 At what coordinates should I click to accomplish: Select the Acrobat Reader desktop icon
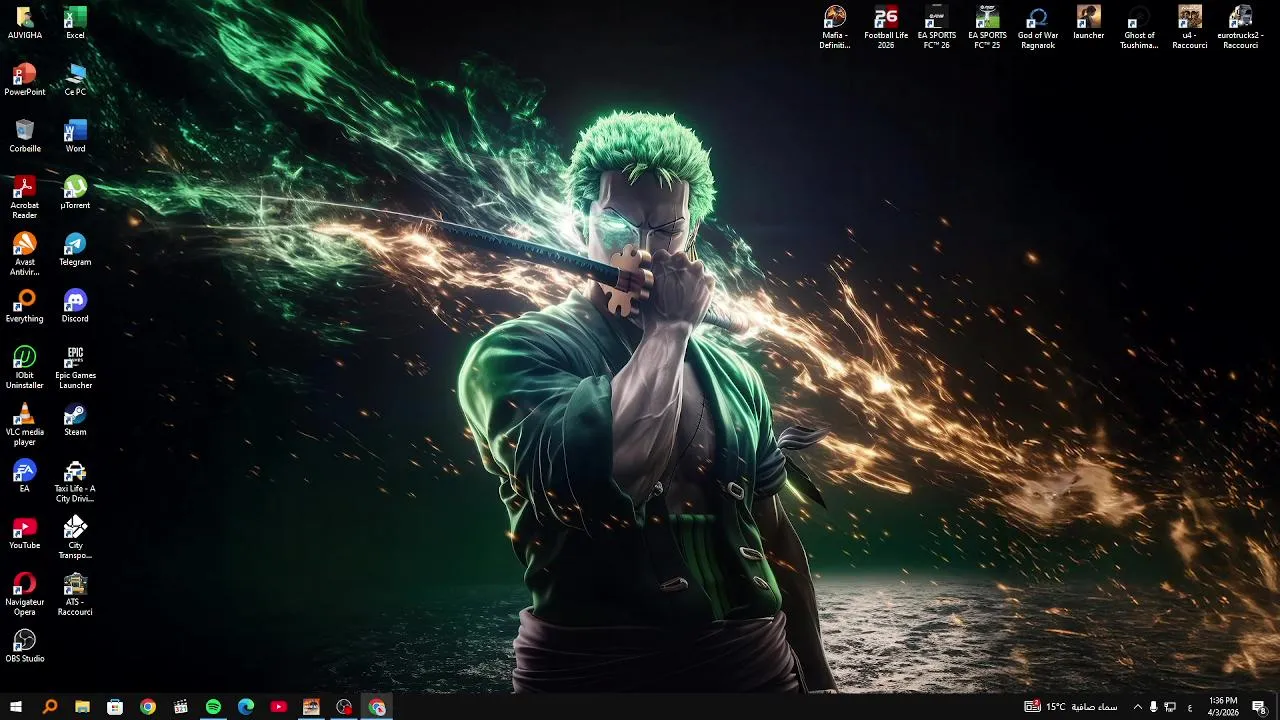click(24, 198)
